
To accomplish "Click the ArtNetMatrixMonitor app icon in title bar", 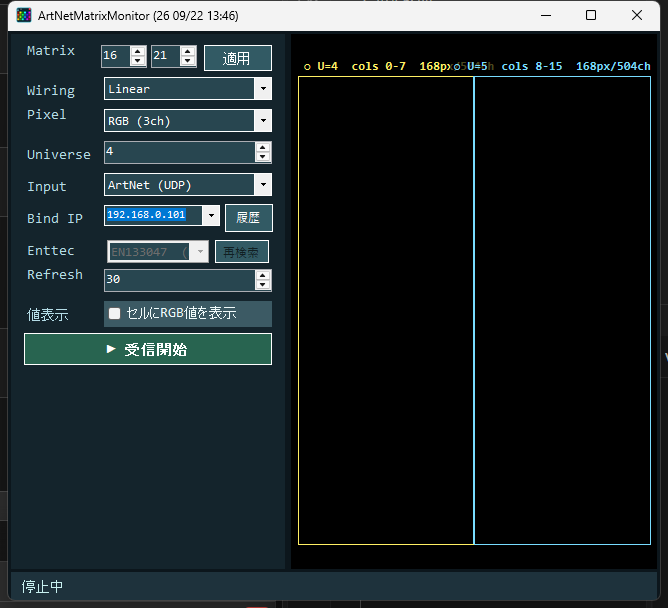I will [x=24, y=15].
